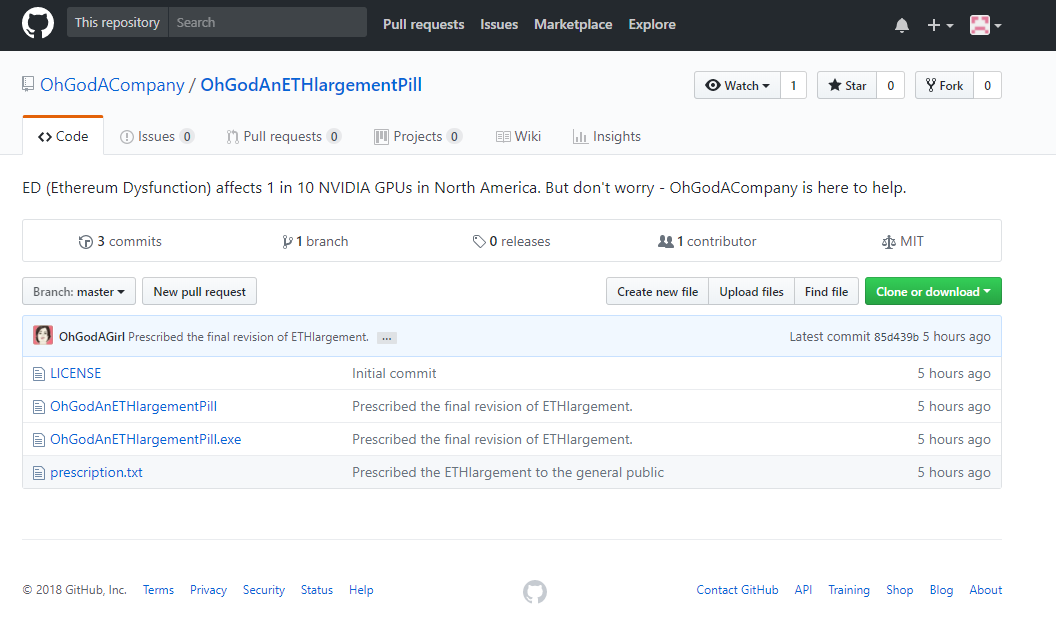The height and width of the screenshot is (630, 1056).
Task: Open the Watch dropdown
Action: [x=737, y=86]
